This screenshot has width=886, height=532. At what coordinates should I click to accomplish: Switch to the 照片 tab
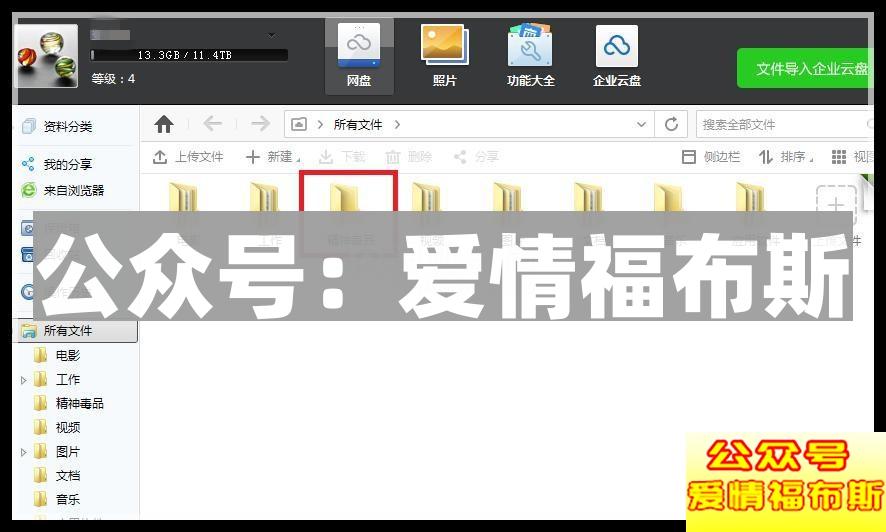444,55
